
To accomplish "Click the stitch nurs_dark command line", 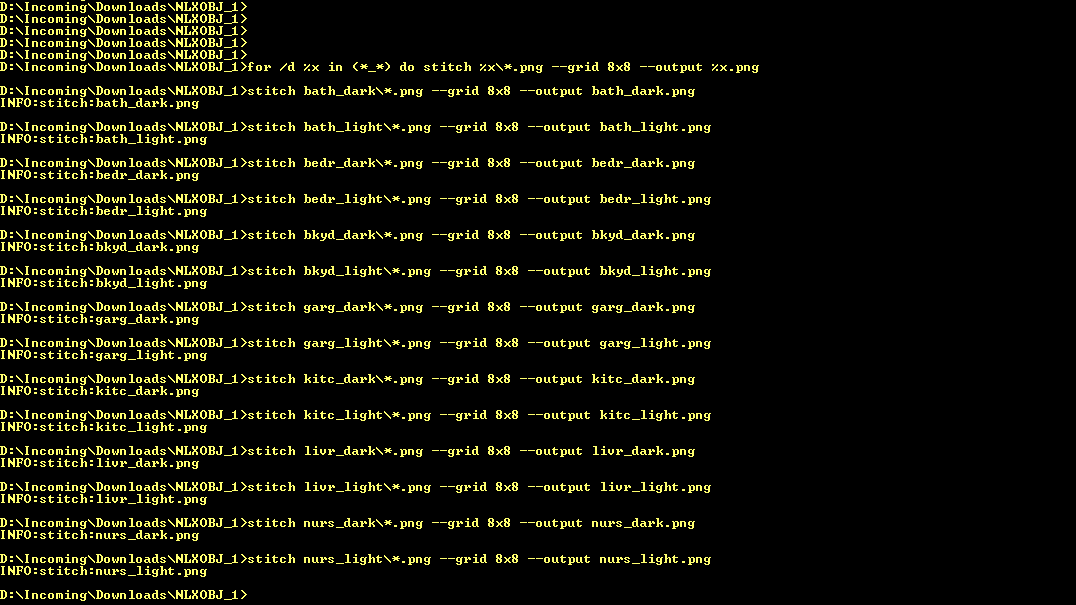I will 348,523.
